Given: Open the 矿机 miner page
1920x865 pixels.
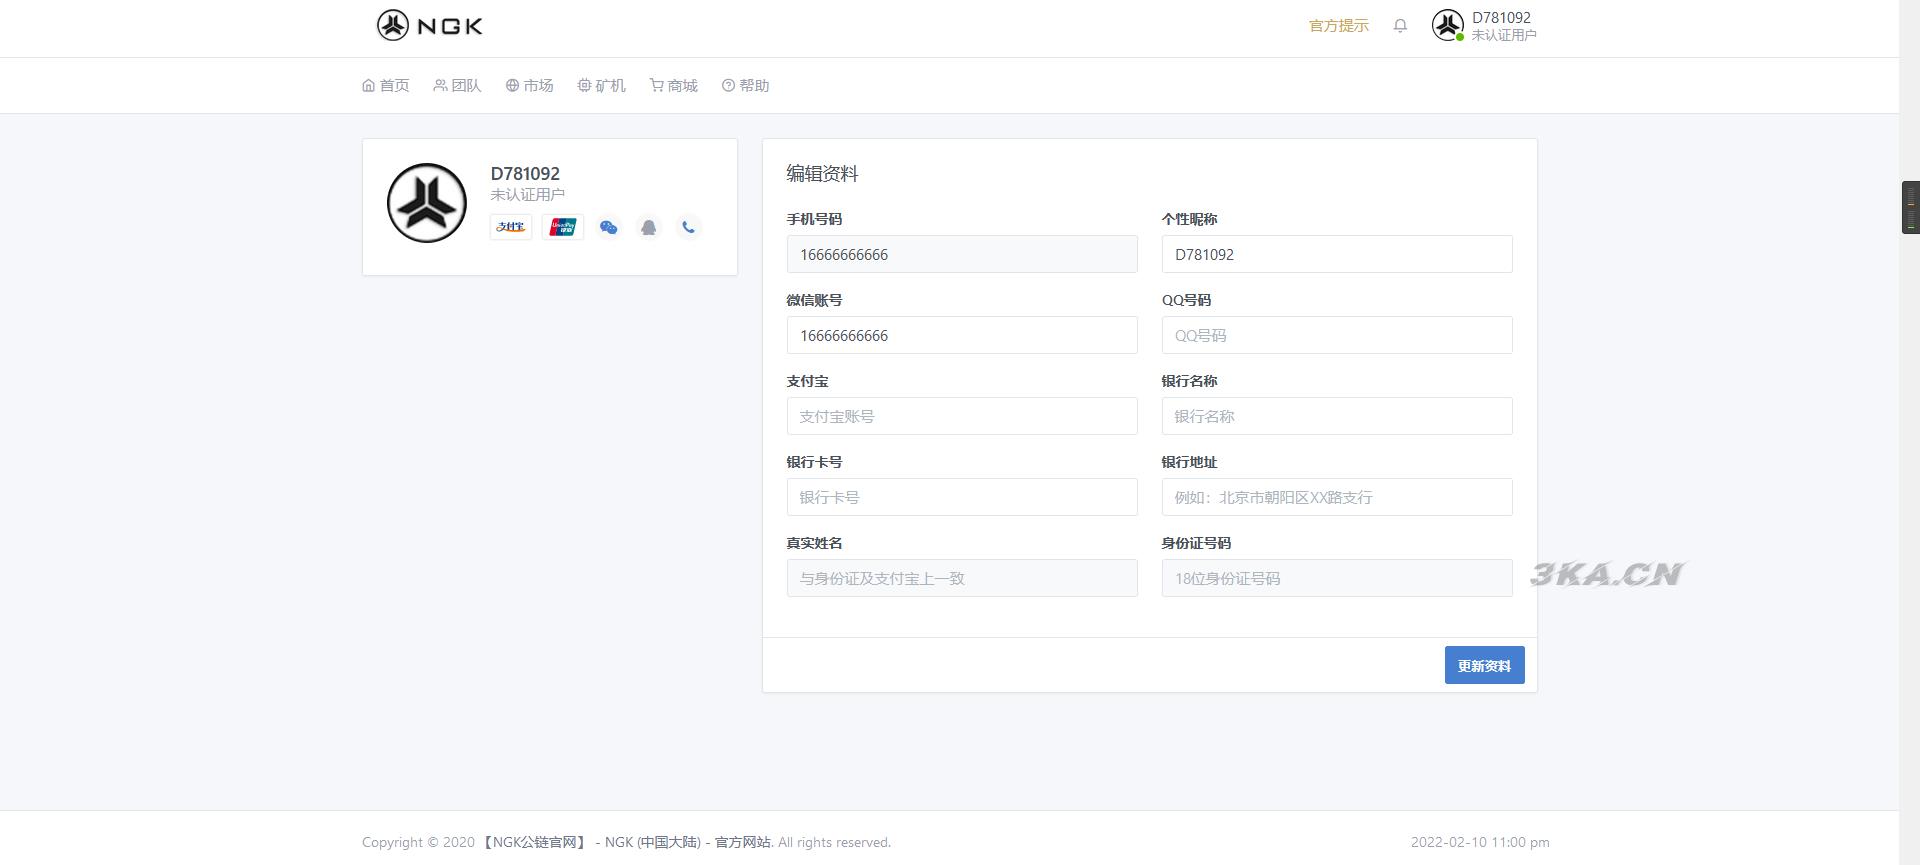Looking at the screenshot, I should [601, 86].
